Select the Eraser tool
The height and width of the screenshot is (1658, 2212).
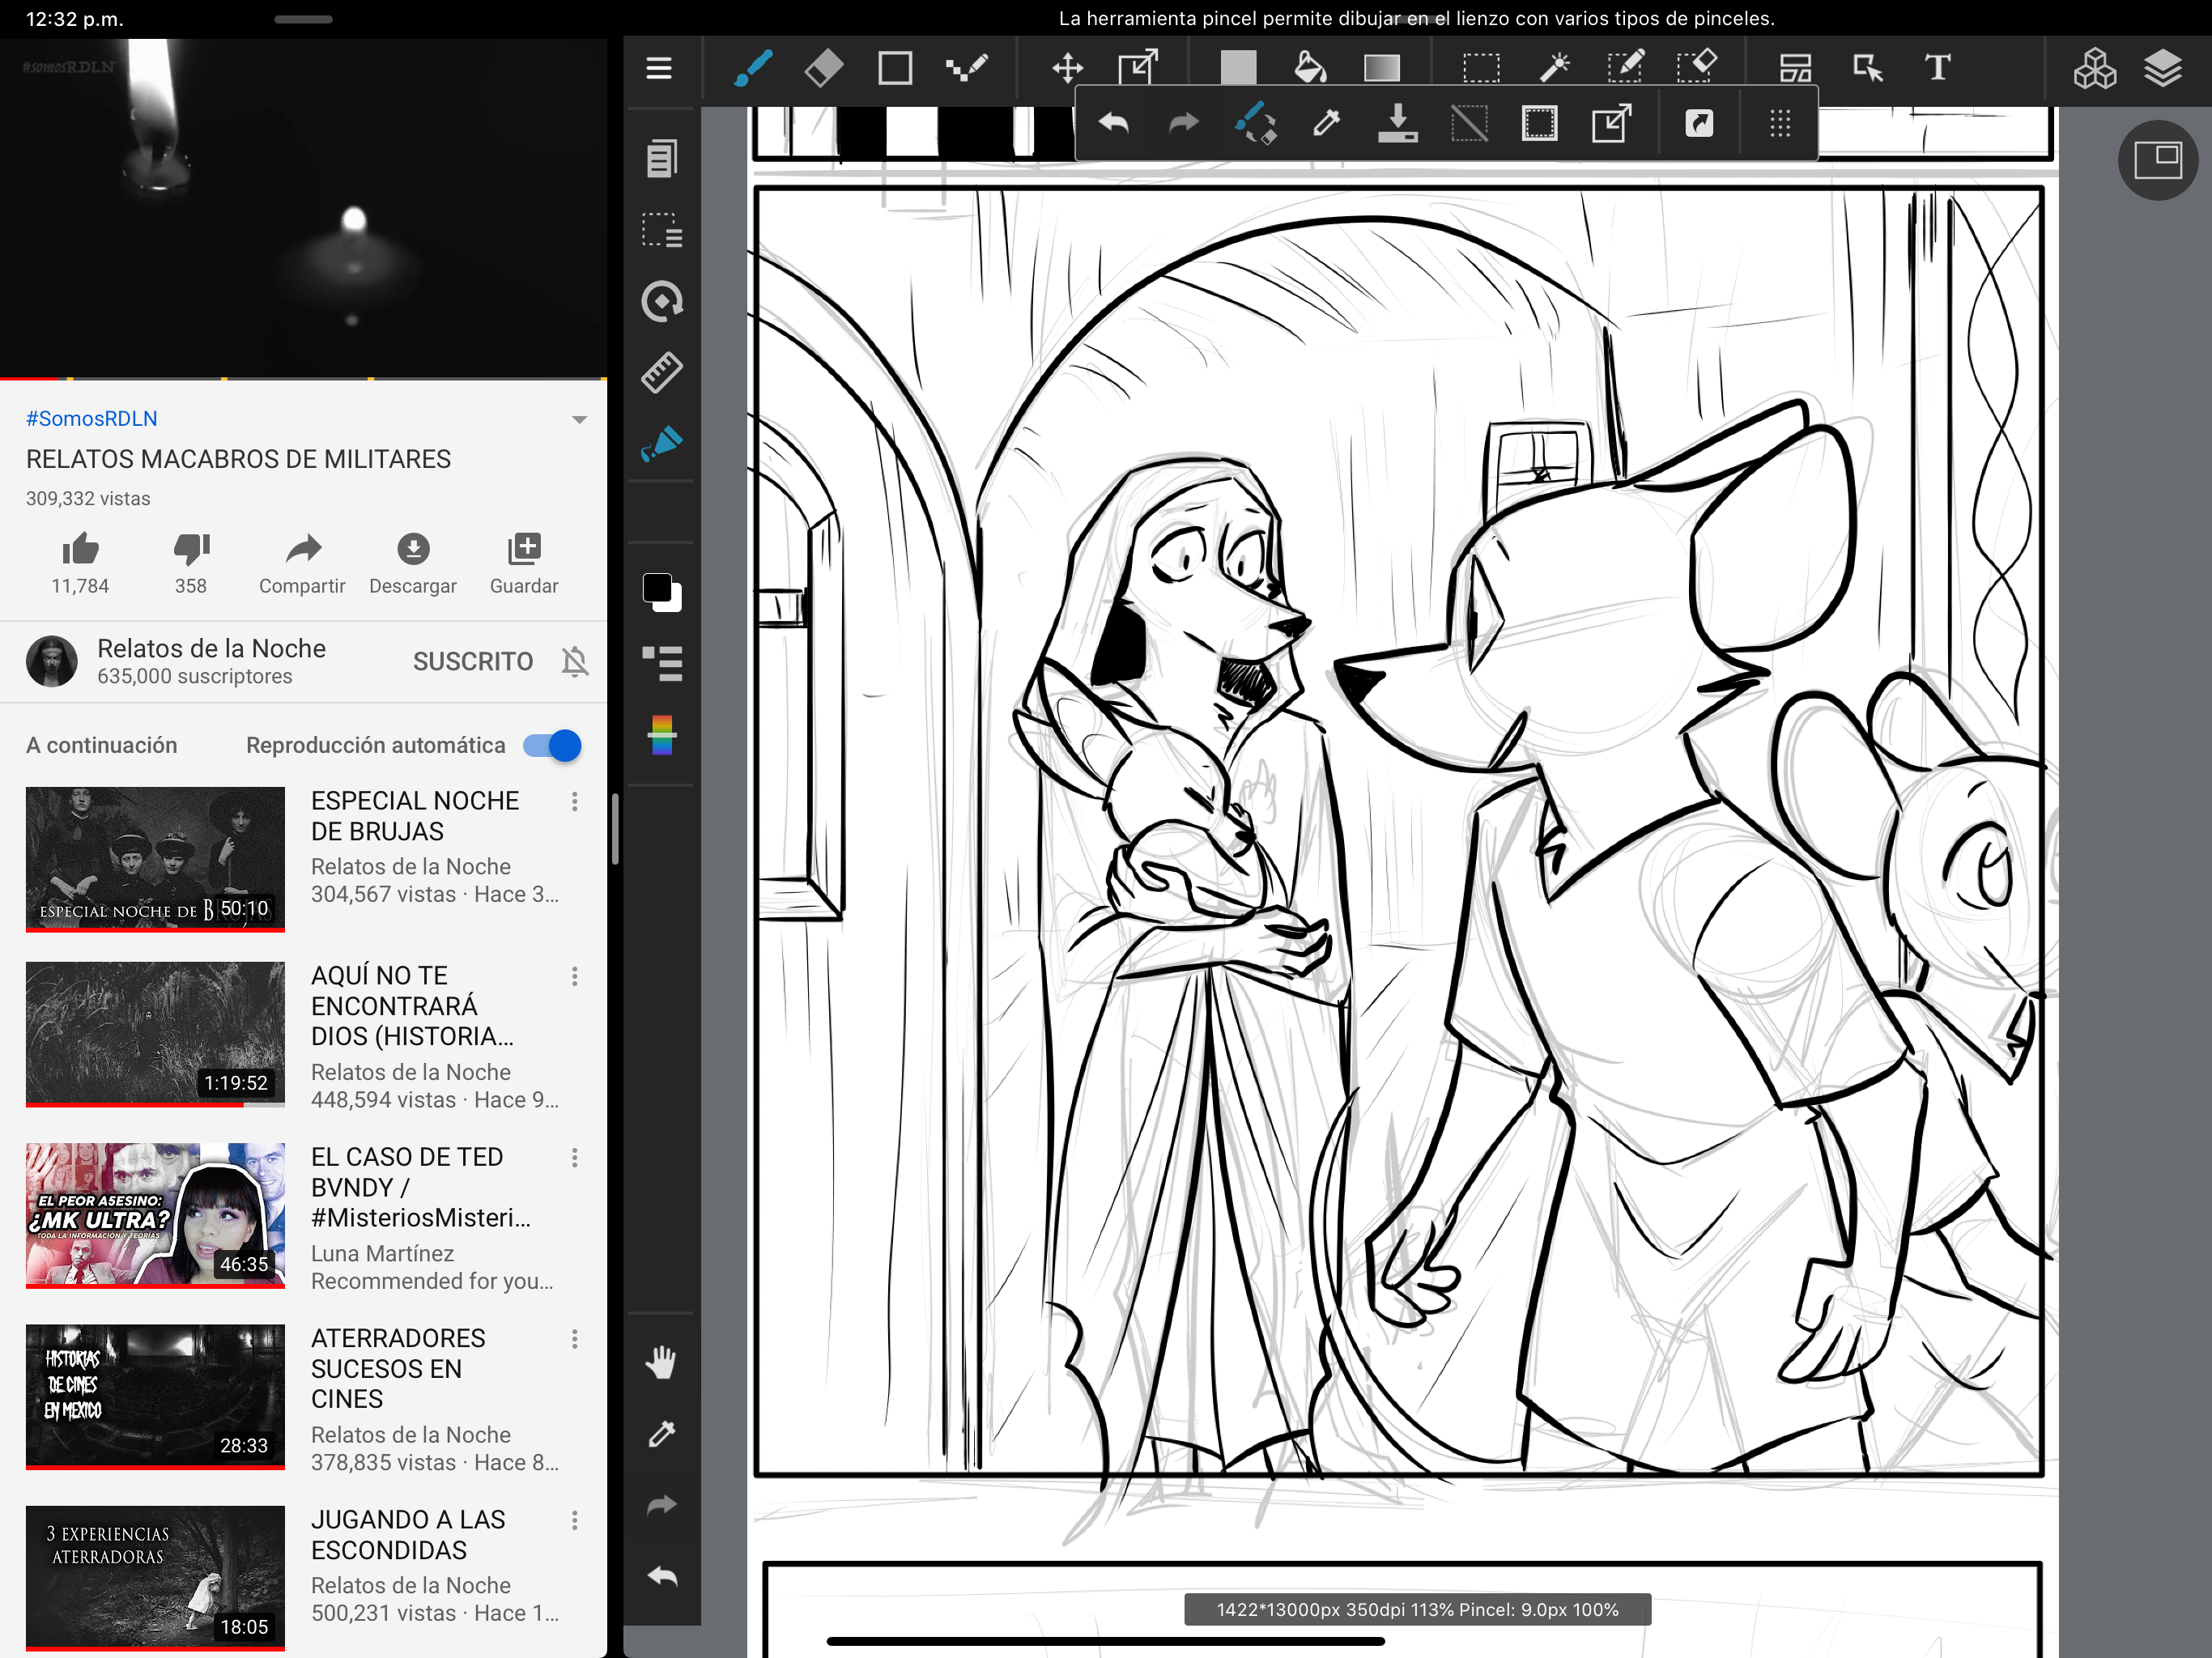click(x=823, y=68)
